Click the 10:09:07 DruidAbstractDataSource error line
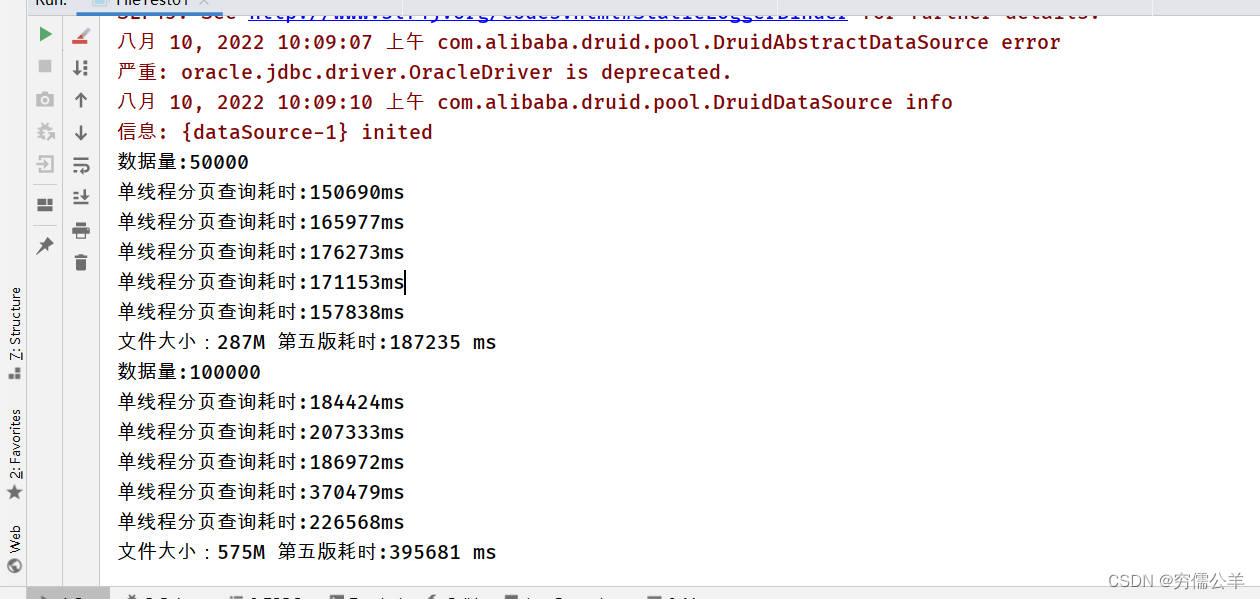 click(x=589, y=43)
